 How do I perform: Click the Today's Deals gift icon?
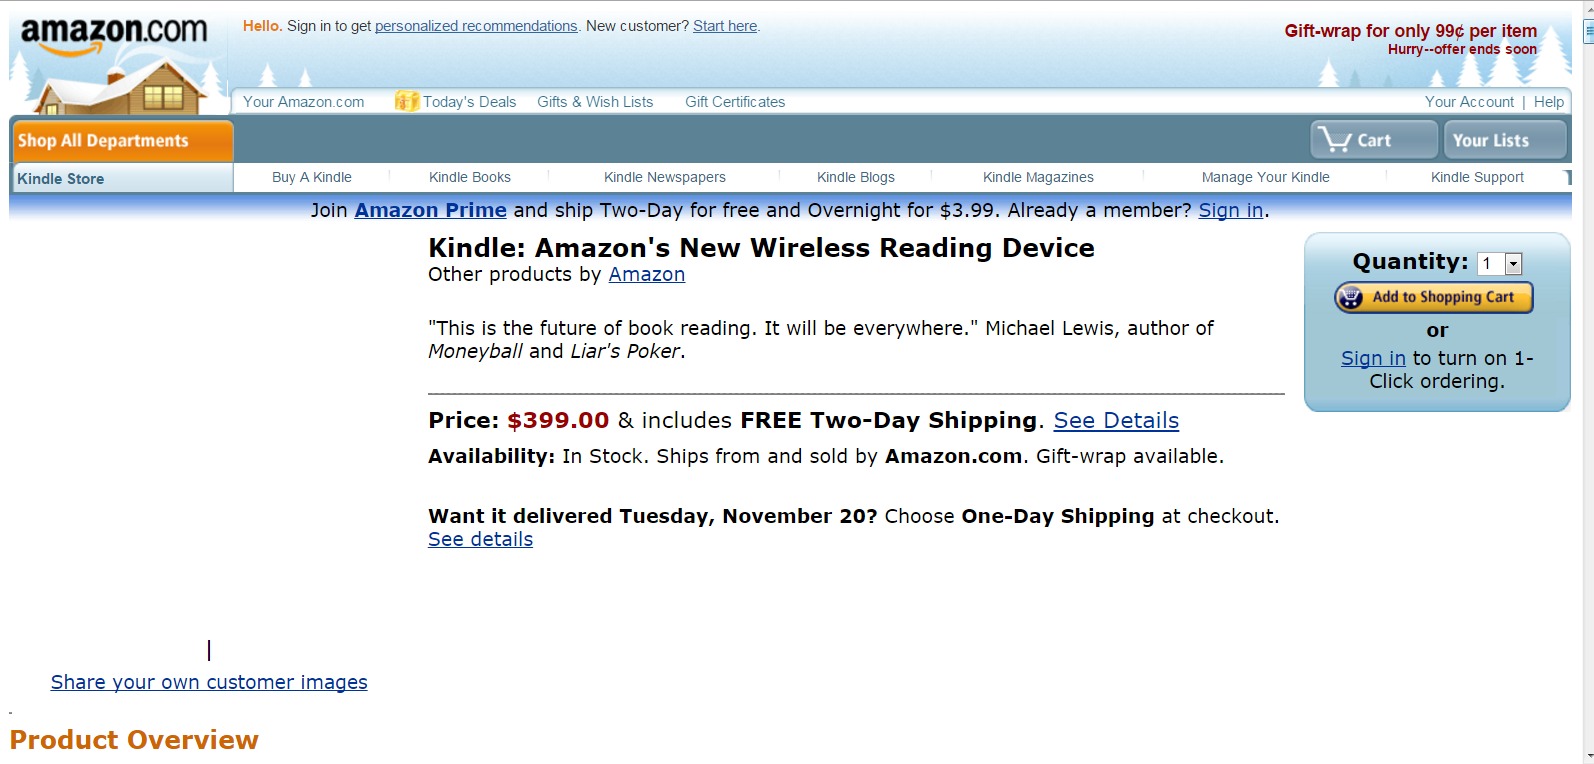tap(406, 101)
